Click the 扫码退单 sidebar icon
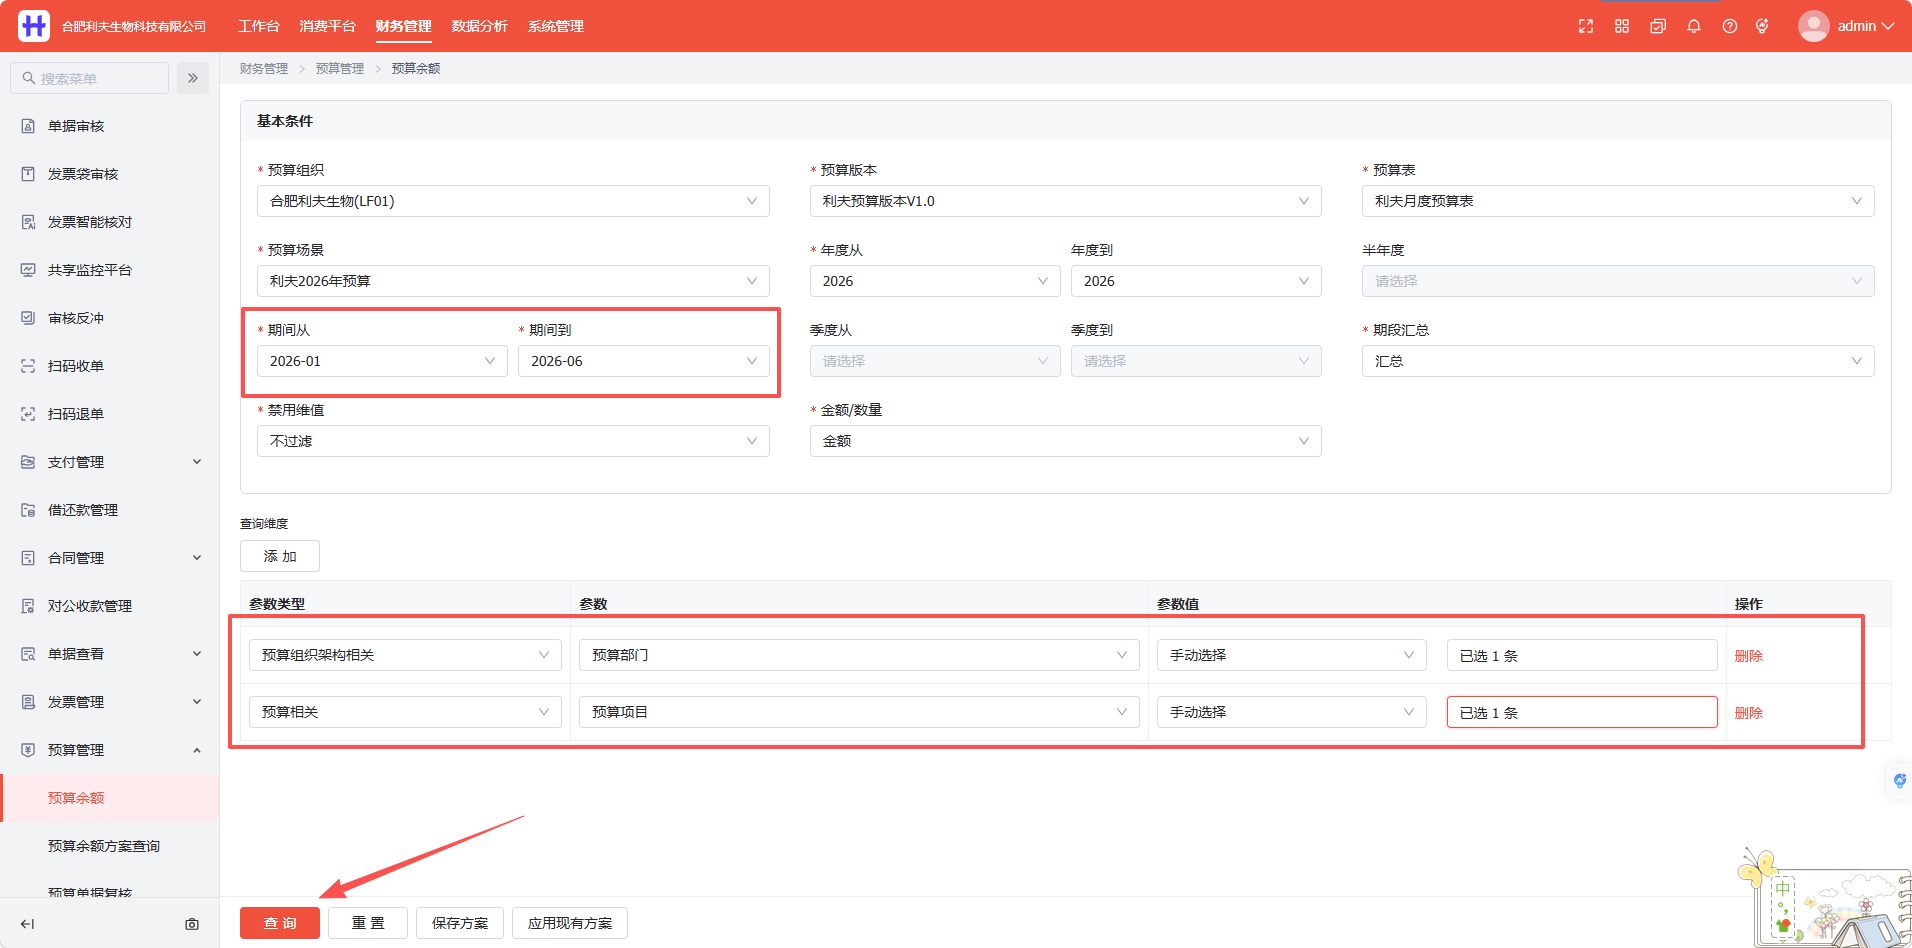Screen dimensions: 1912x948 coord(28,414)
